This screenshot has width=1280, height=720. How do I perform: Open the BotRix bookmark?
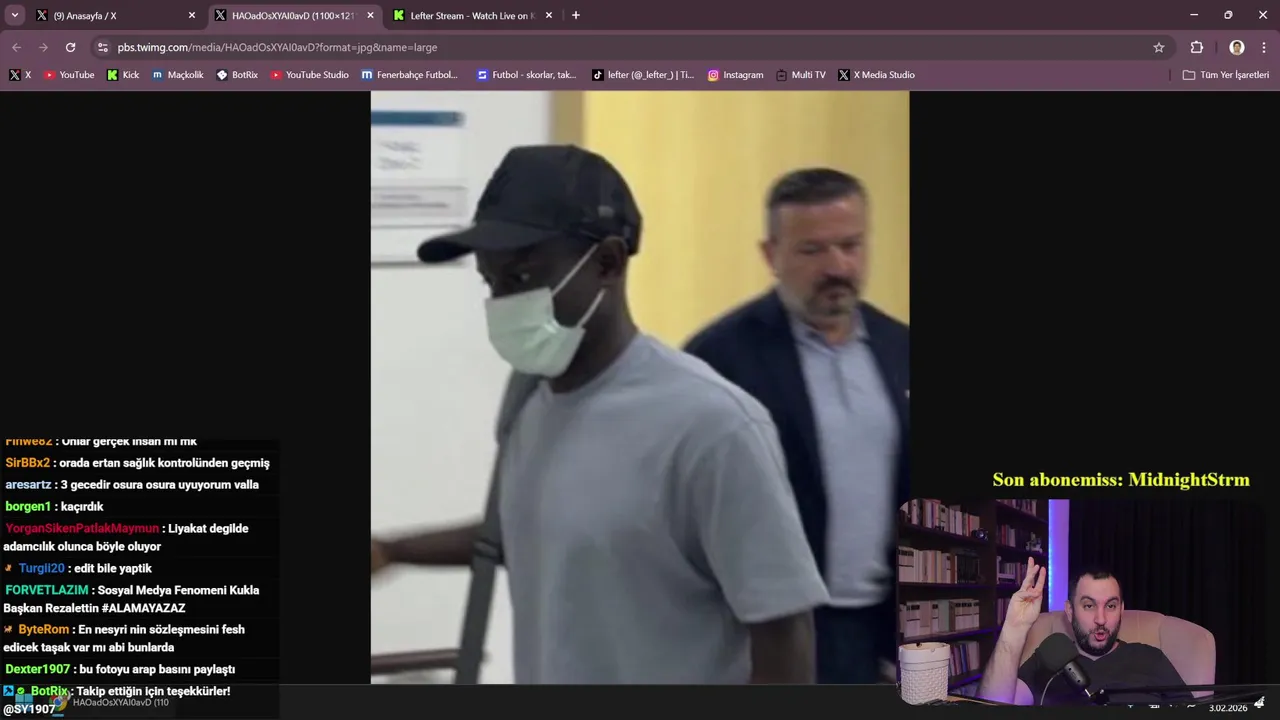[237, 75]
